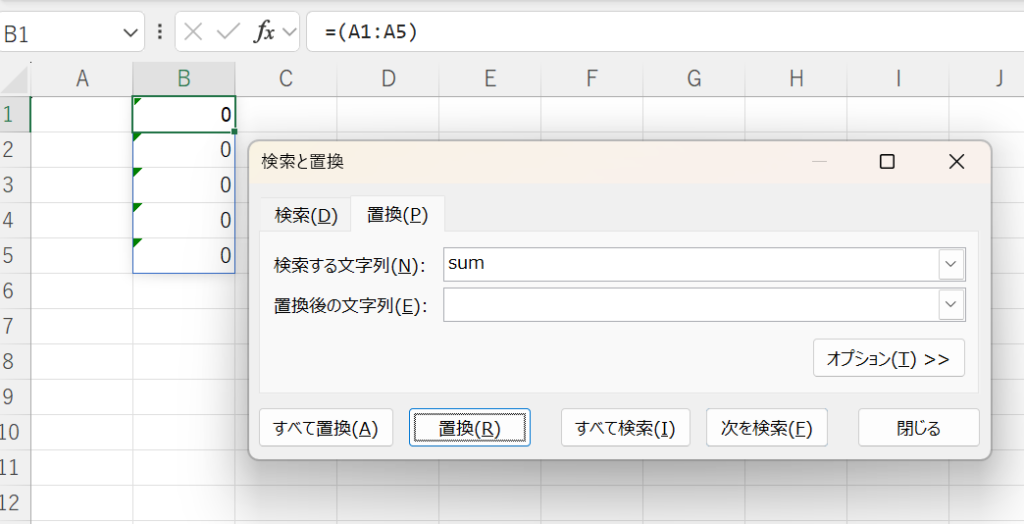Click cell B4 containing 0
Viewport: 1024px width, 524px height.
pos(184,220)
